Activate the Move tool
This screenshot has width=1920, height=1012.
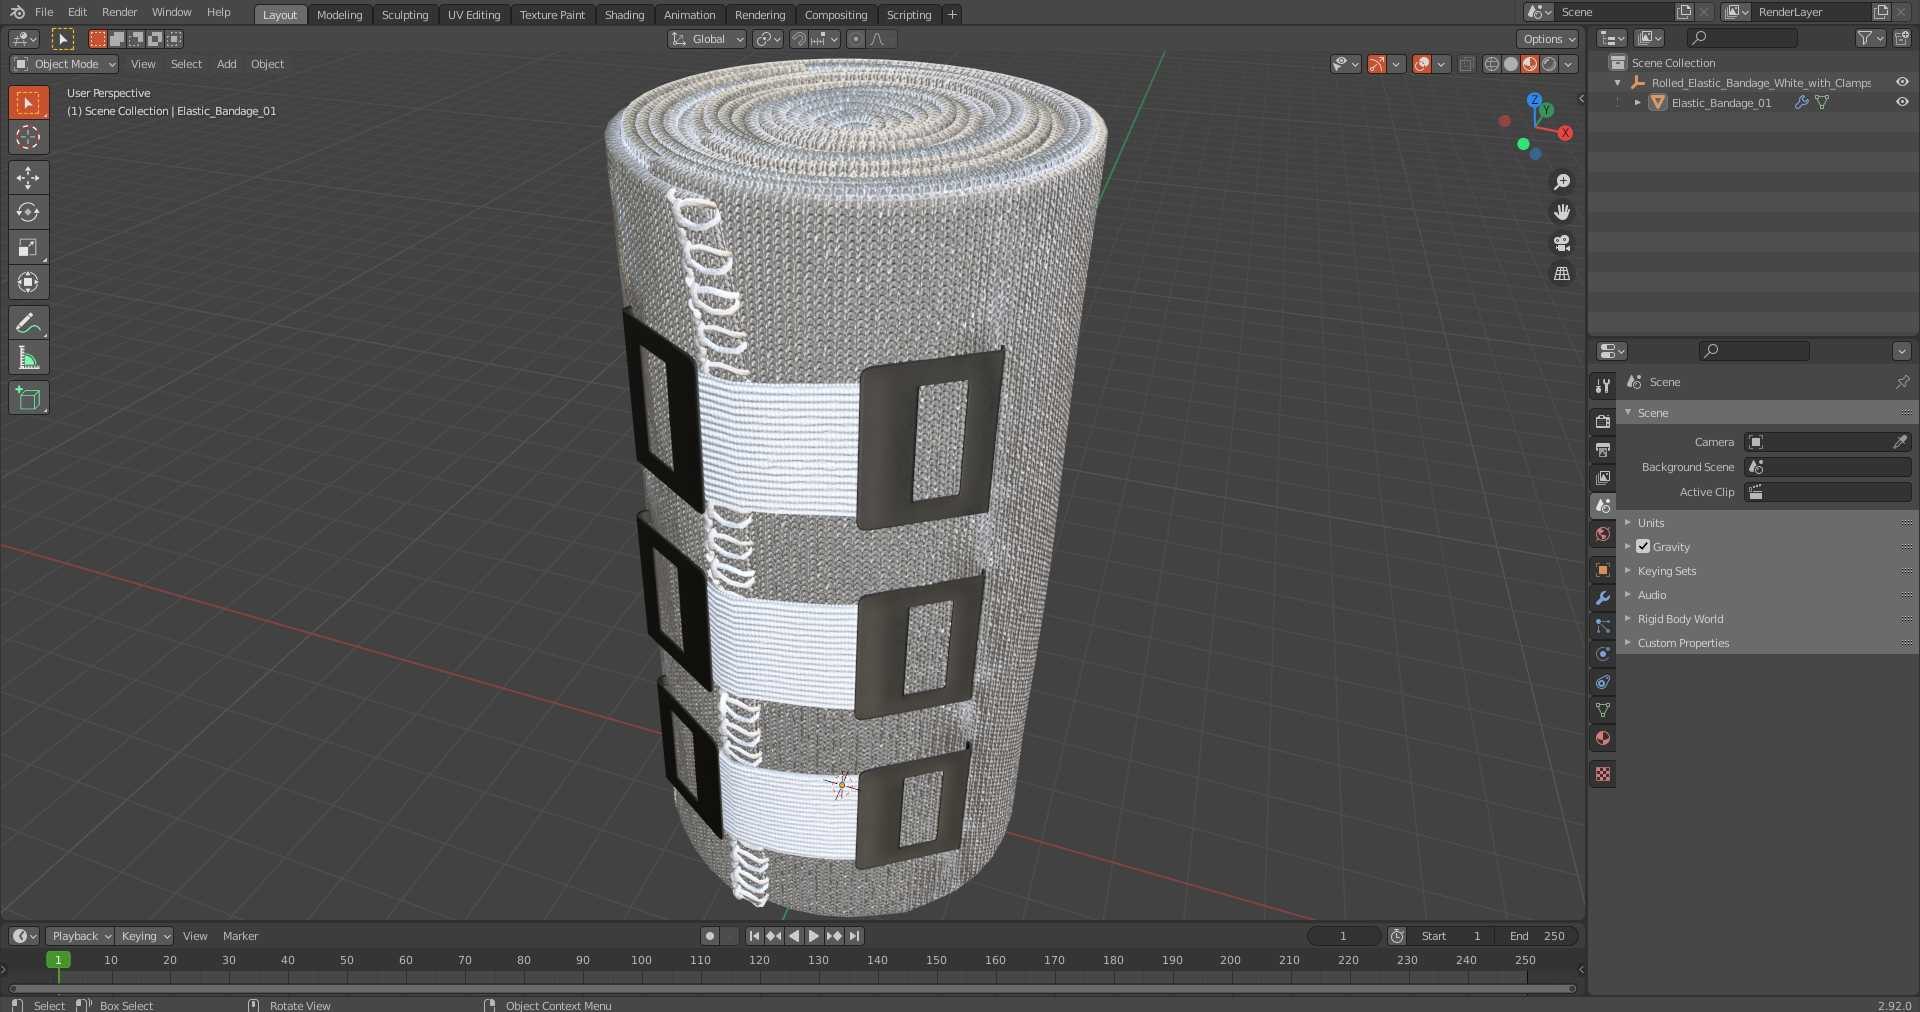pyautogui.click(x=28, y=178)
